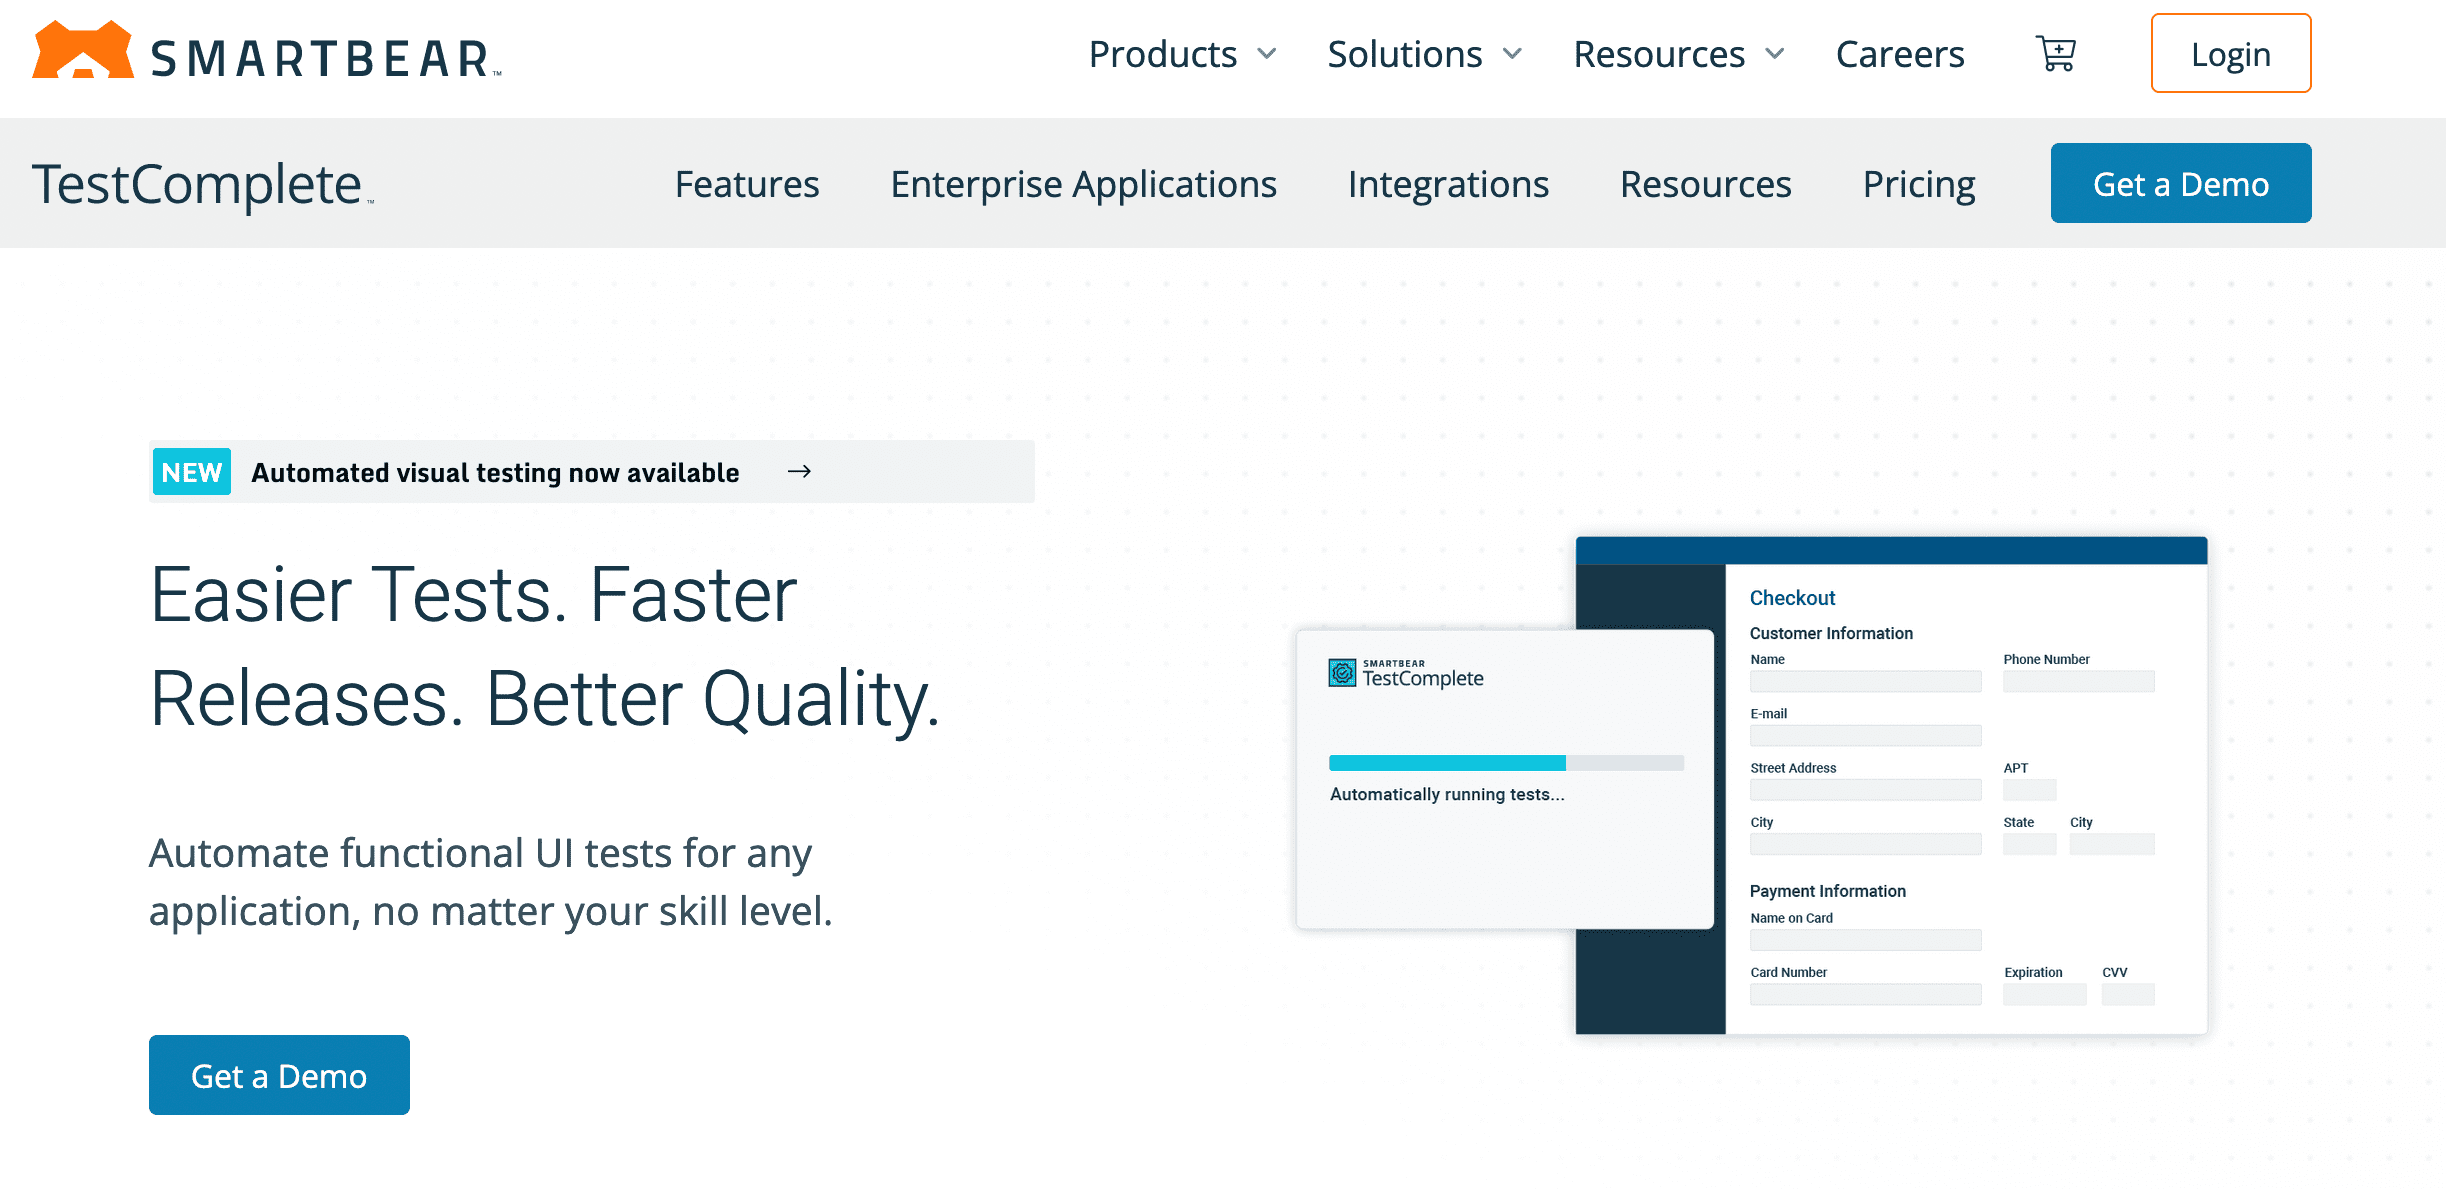Click the test running progress bar
Screen dimensions: 2446x1189
pos(1505,763)
